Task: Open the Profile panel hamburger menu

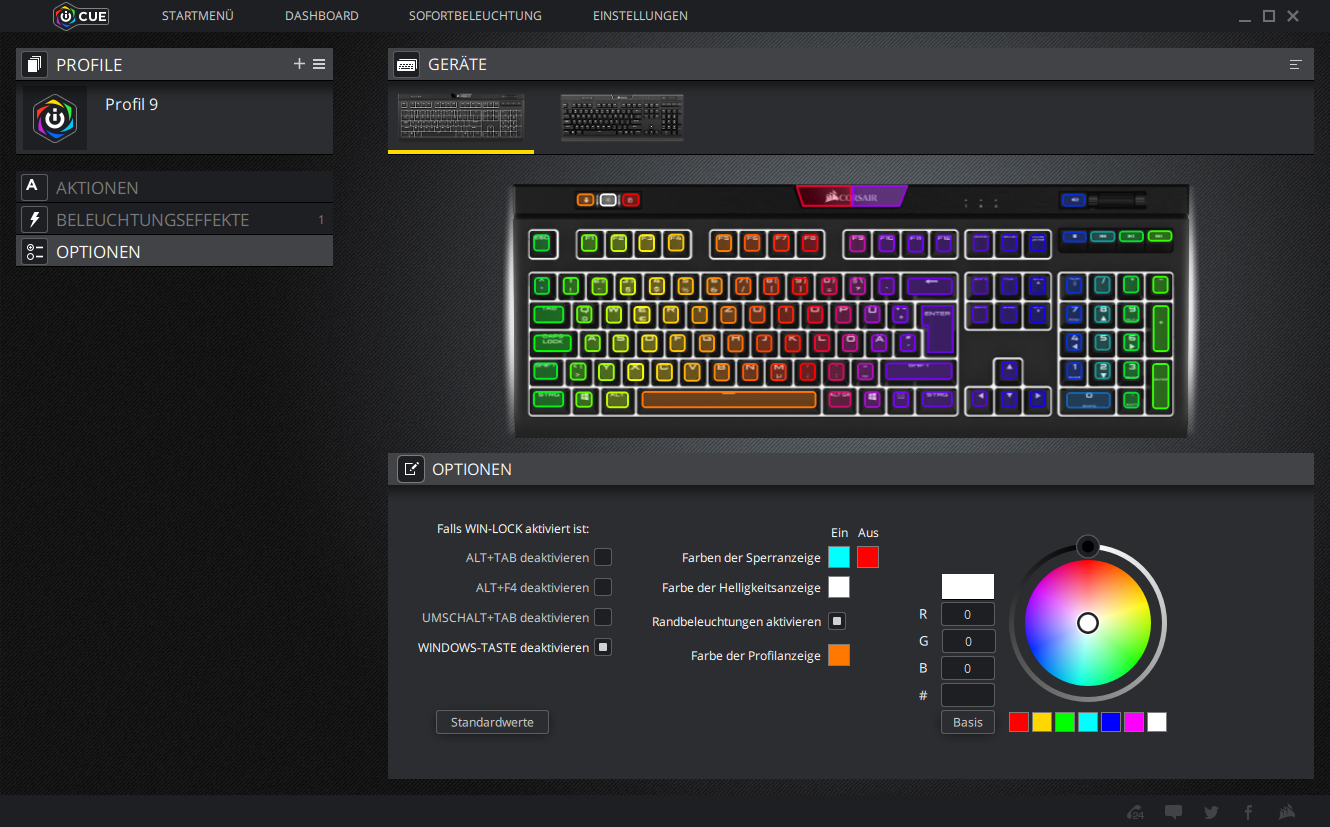Action: 320,63
